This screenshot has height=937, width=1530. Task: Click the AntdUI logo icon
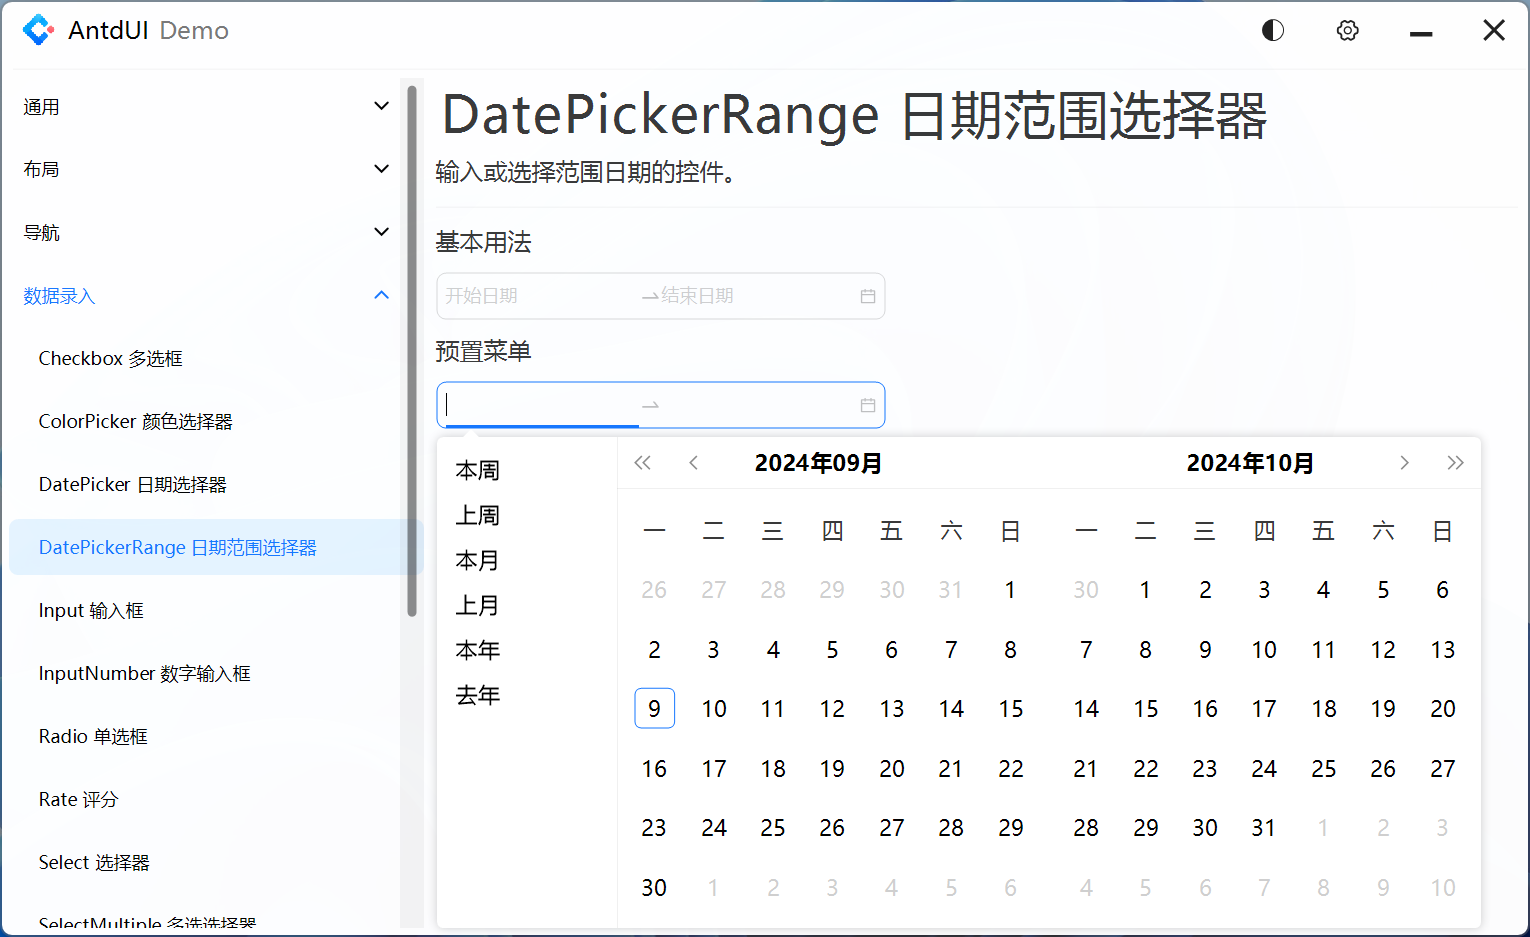tap(39, 30)
